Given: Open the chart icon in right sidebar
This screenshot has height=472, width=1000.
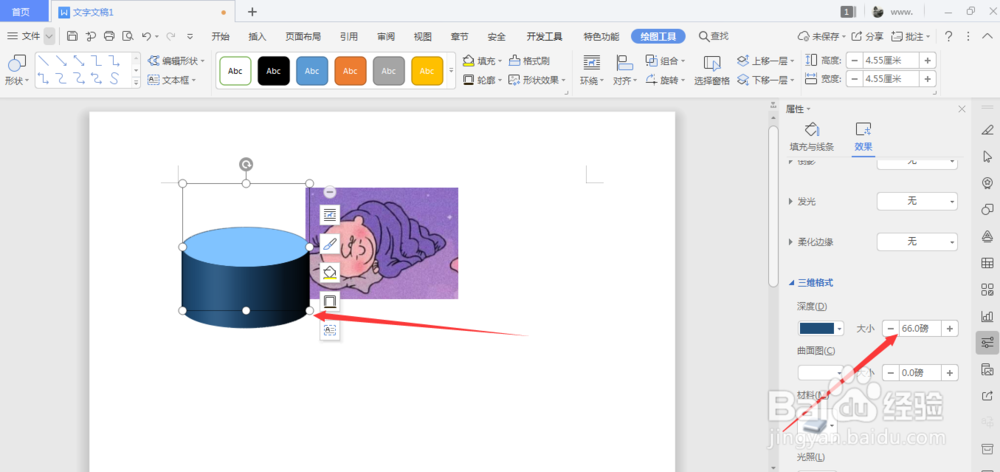Looking at the screenshot, I should click(987, 316).
